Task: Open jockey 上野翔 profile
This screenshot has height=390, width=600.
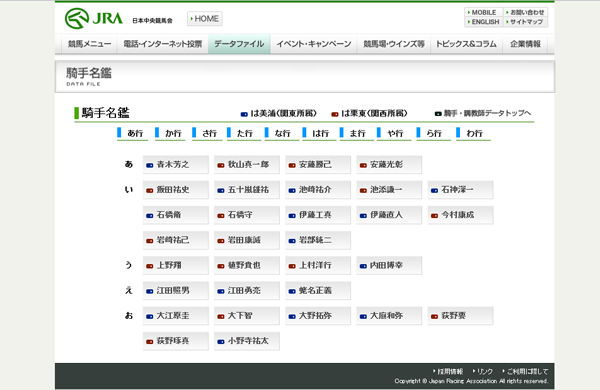Action: pos(176,266)
